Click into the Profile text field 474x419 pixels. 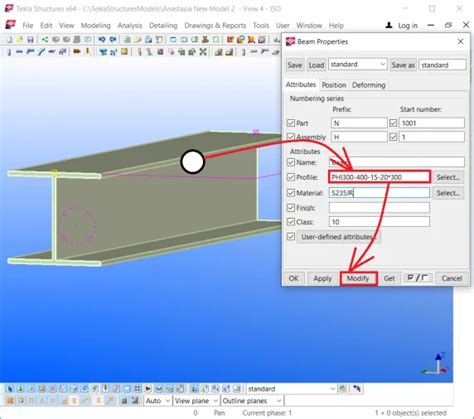coord(379,177)
